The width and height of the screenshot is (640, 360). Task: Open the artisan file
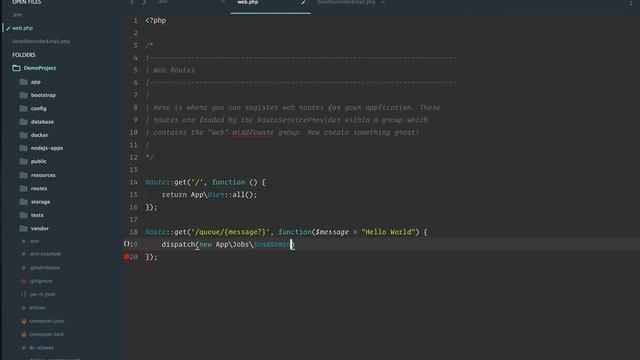point(38,308)
